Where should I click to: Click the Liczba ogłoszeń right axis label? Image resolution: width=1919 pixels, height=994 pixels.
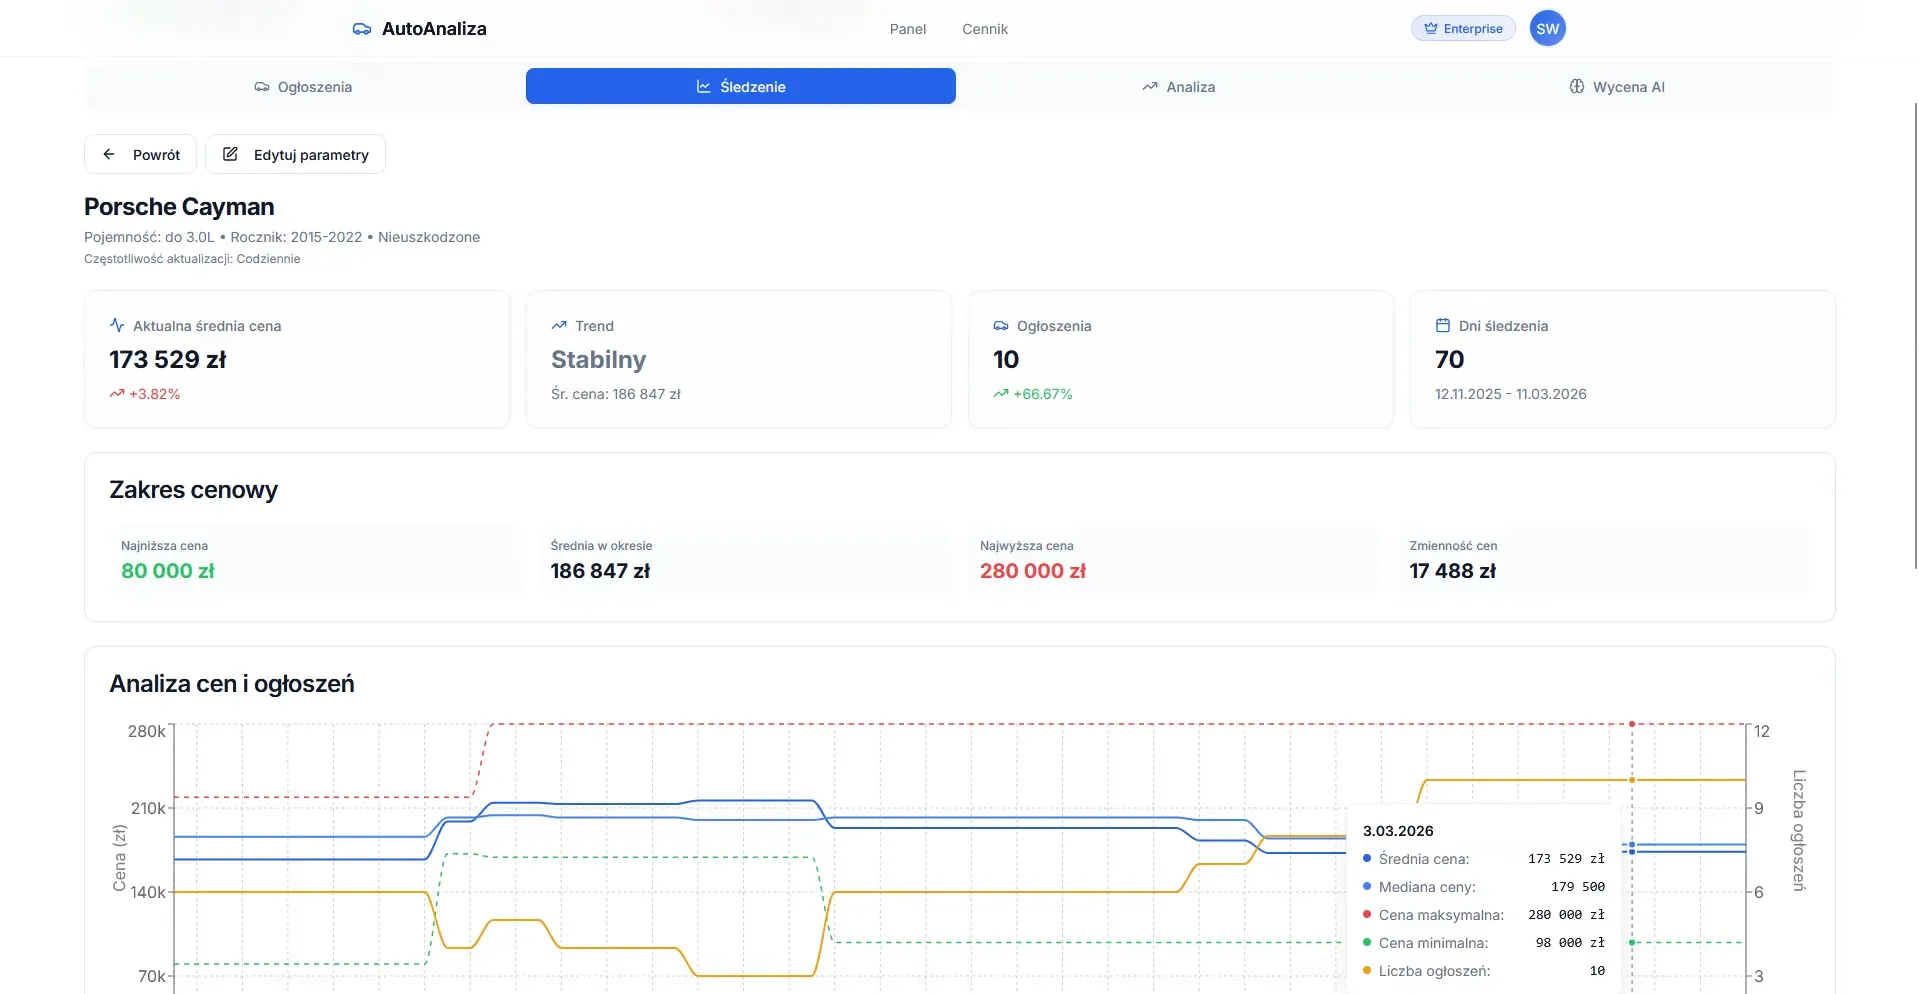point(1799,830)
